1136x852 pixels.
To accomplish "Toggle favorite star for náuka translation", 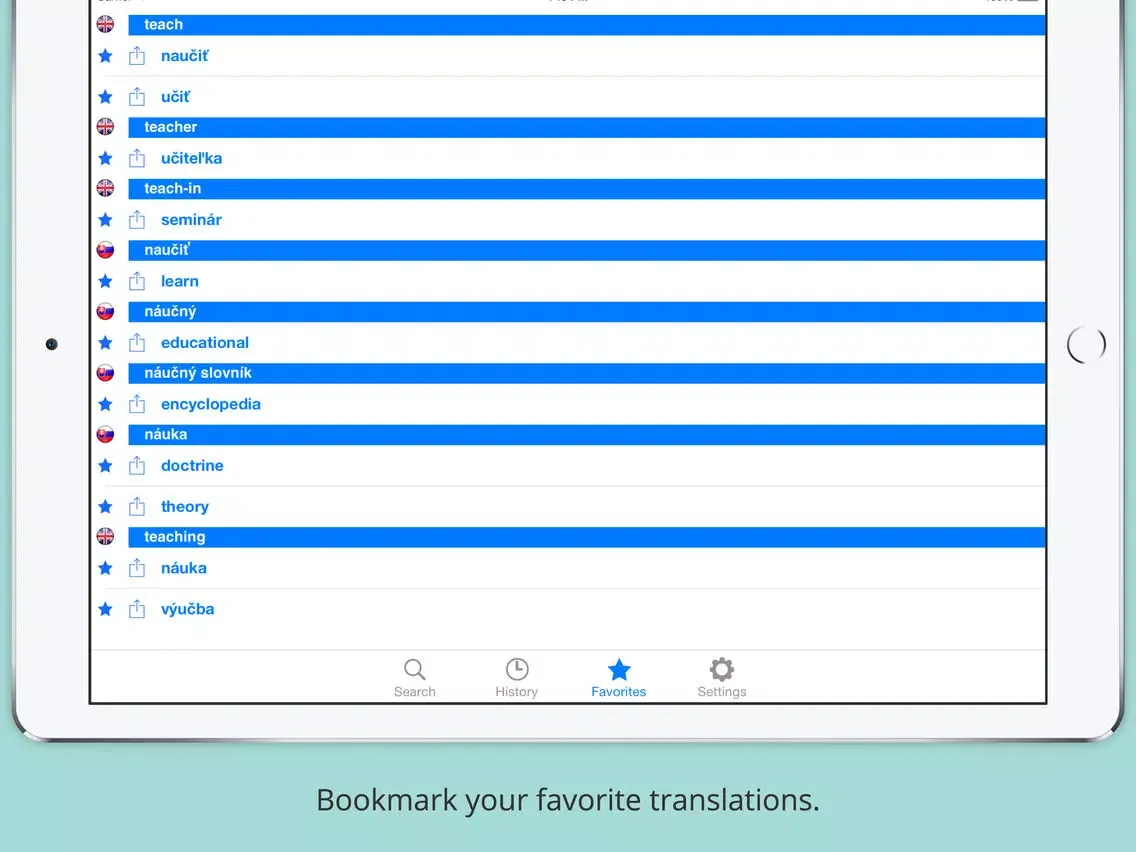I will 105,568.
